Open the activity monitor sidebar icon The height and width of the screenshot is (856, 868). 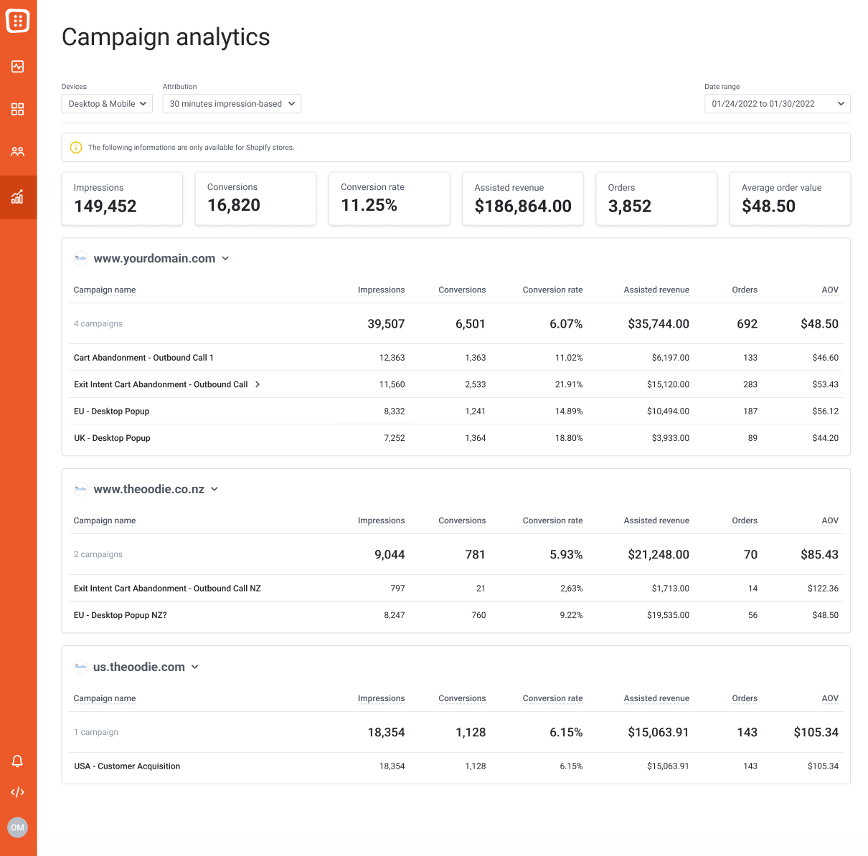point(18,67)
